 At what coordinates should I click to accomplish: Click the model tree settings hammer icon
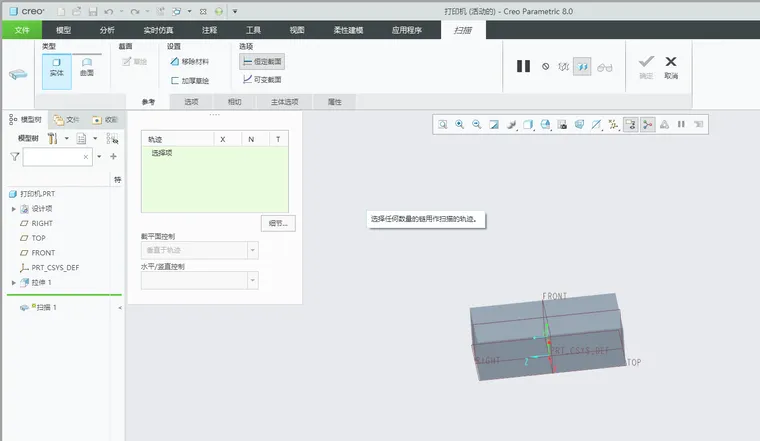pyautogui.click(x=52, y=139)
